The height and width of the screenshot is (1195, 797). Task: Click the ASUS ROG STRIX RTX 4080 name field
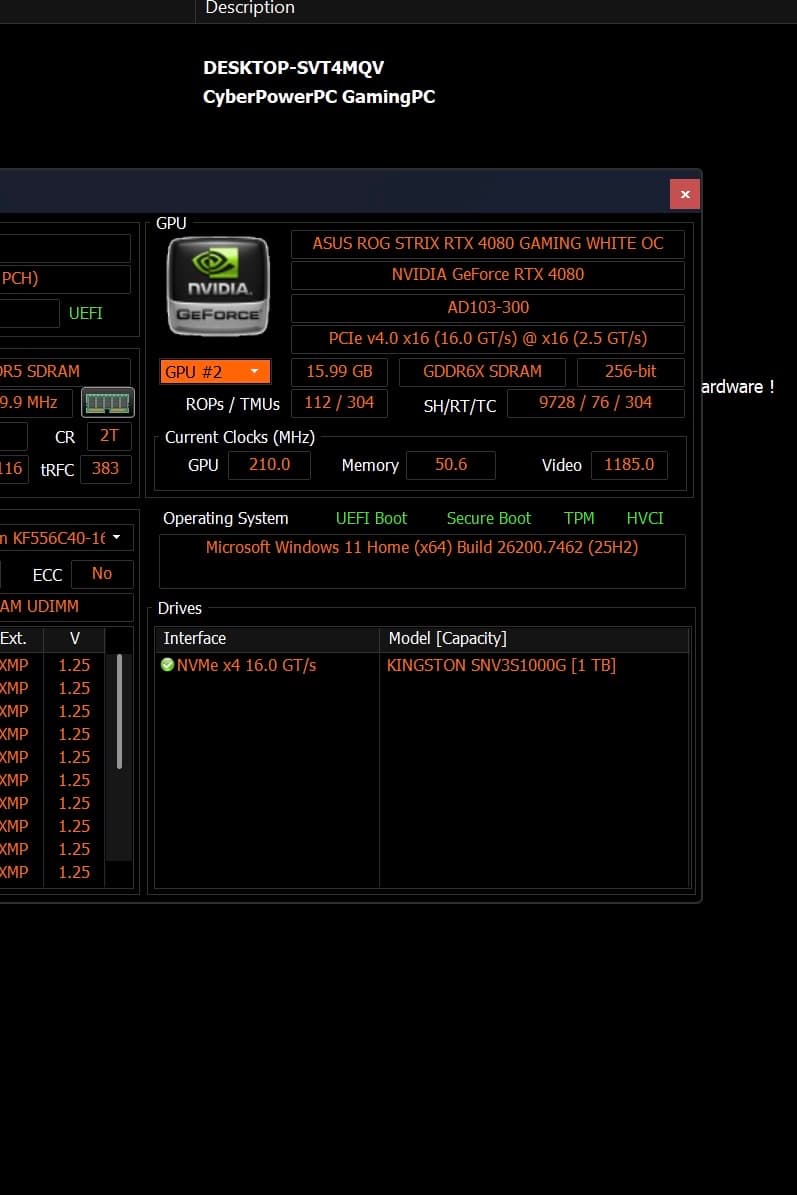(x=488, y=244)
